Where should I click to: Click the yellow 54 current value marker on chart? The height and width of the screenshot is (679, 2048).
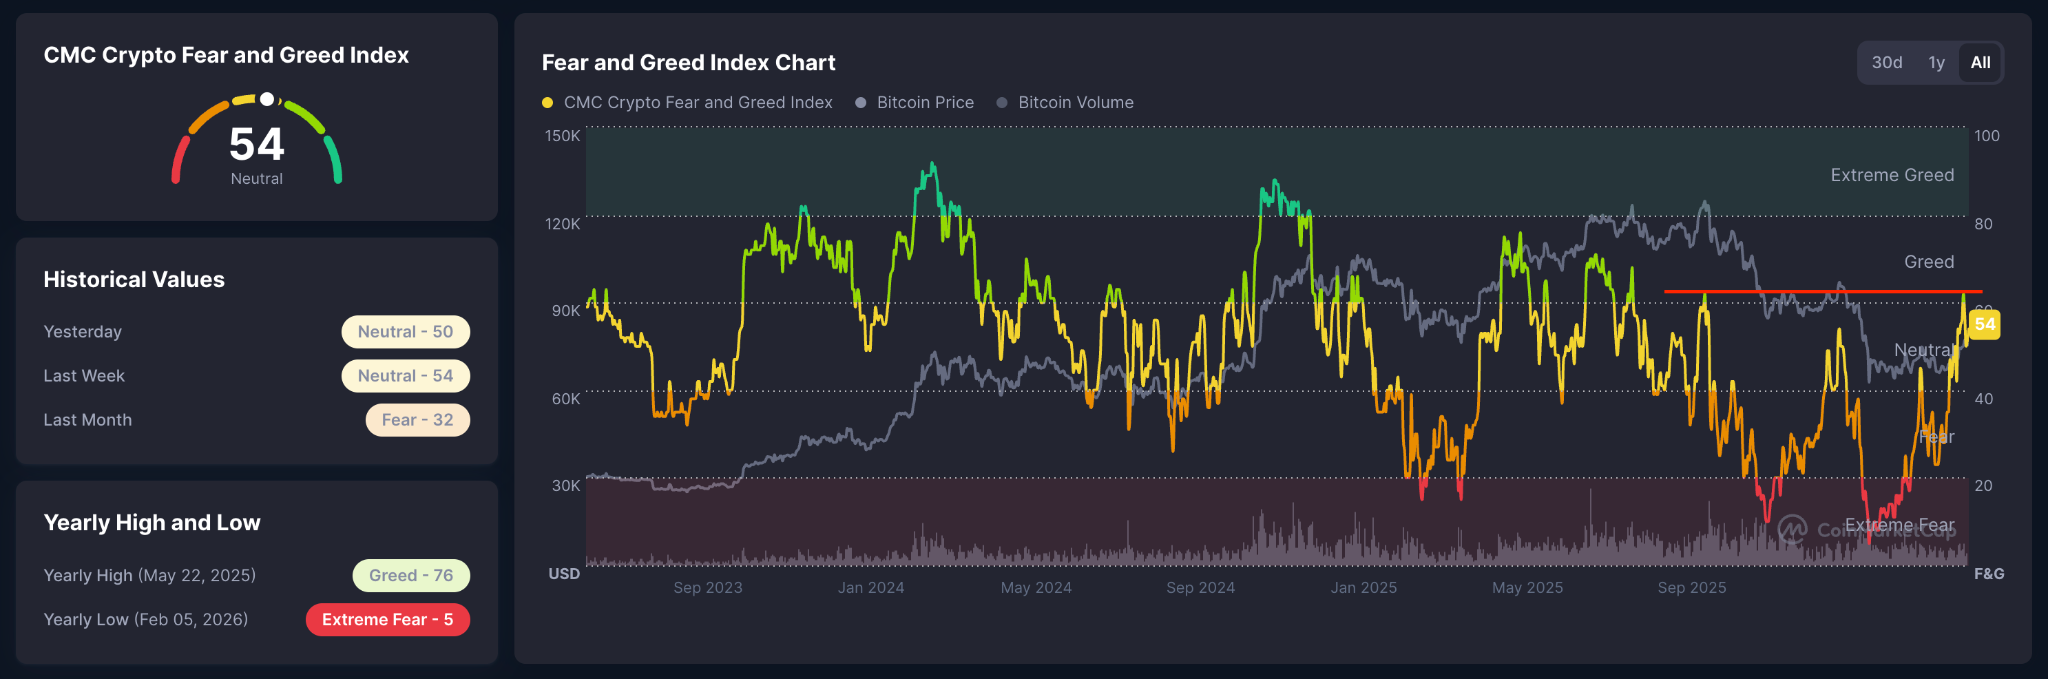click(1984, 324)
